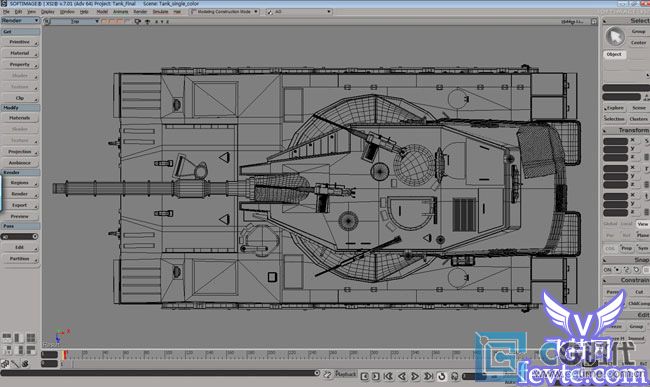Activate the Object selection filter

pos(614,54)
